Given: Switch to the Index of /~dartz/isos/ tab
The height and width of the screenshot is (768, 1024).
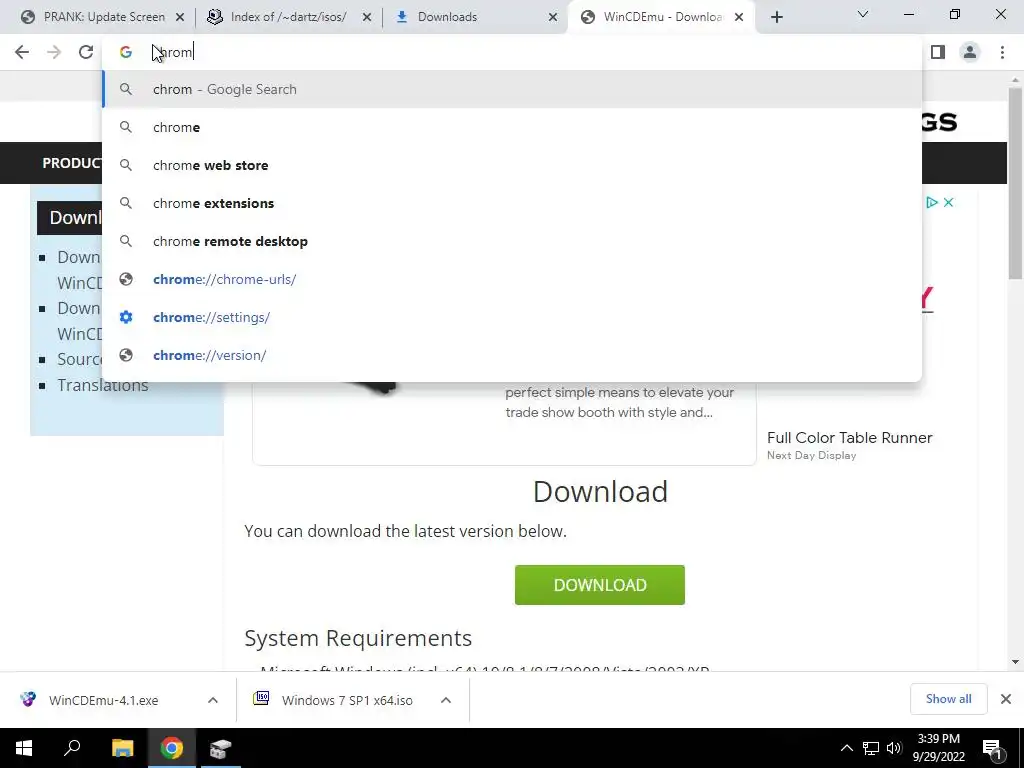Looking at the screenshot, I should point(289,17).
